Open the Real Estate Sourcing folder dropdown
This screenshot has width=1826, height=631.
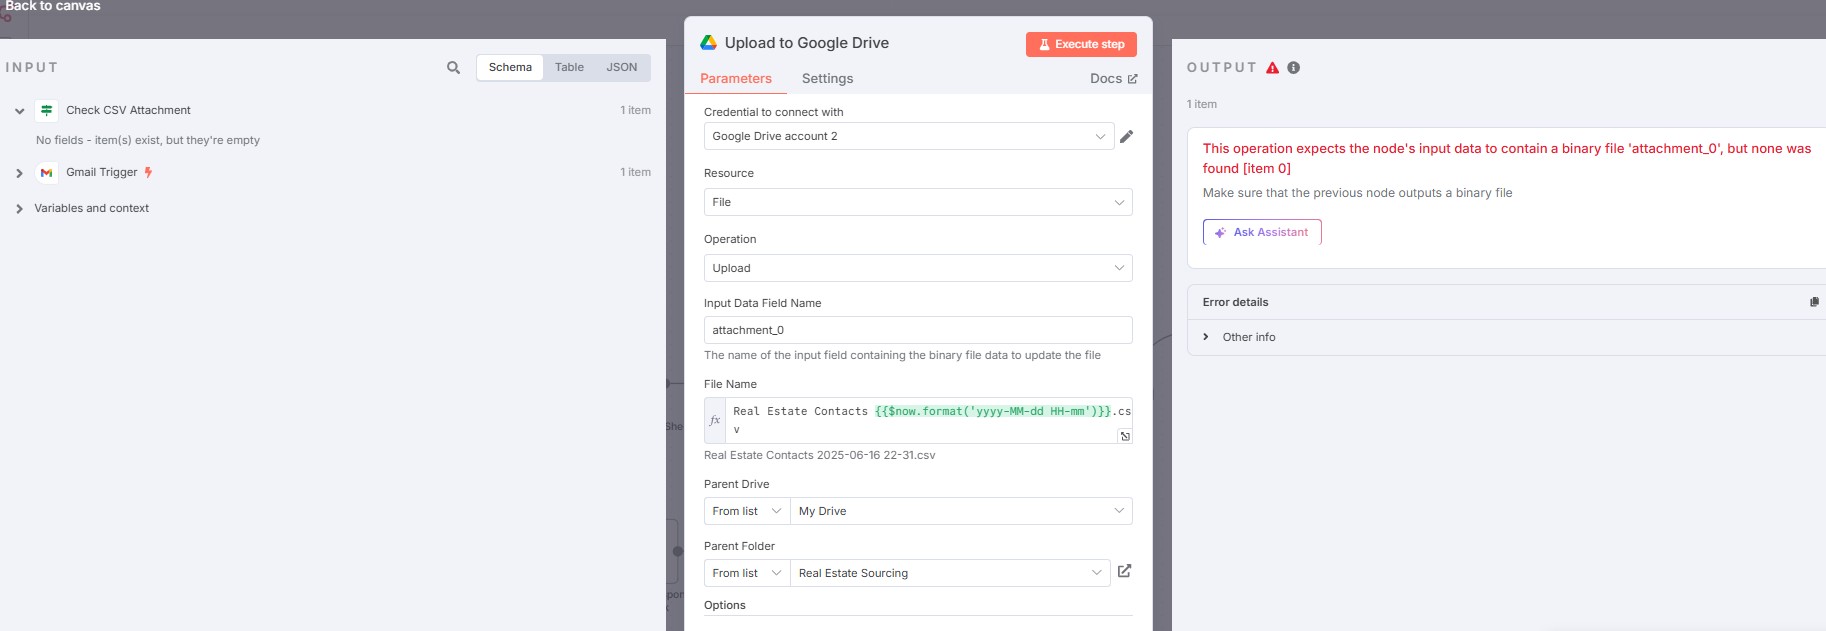click(950, 573)
